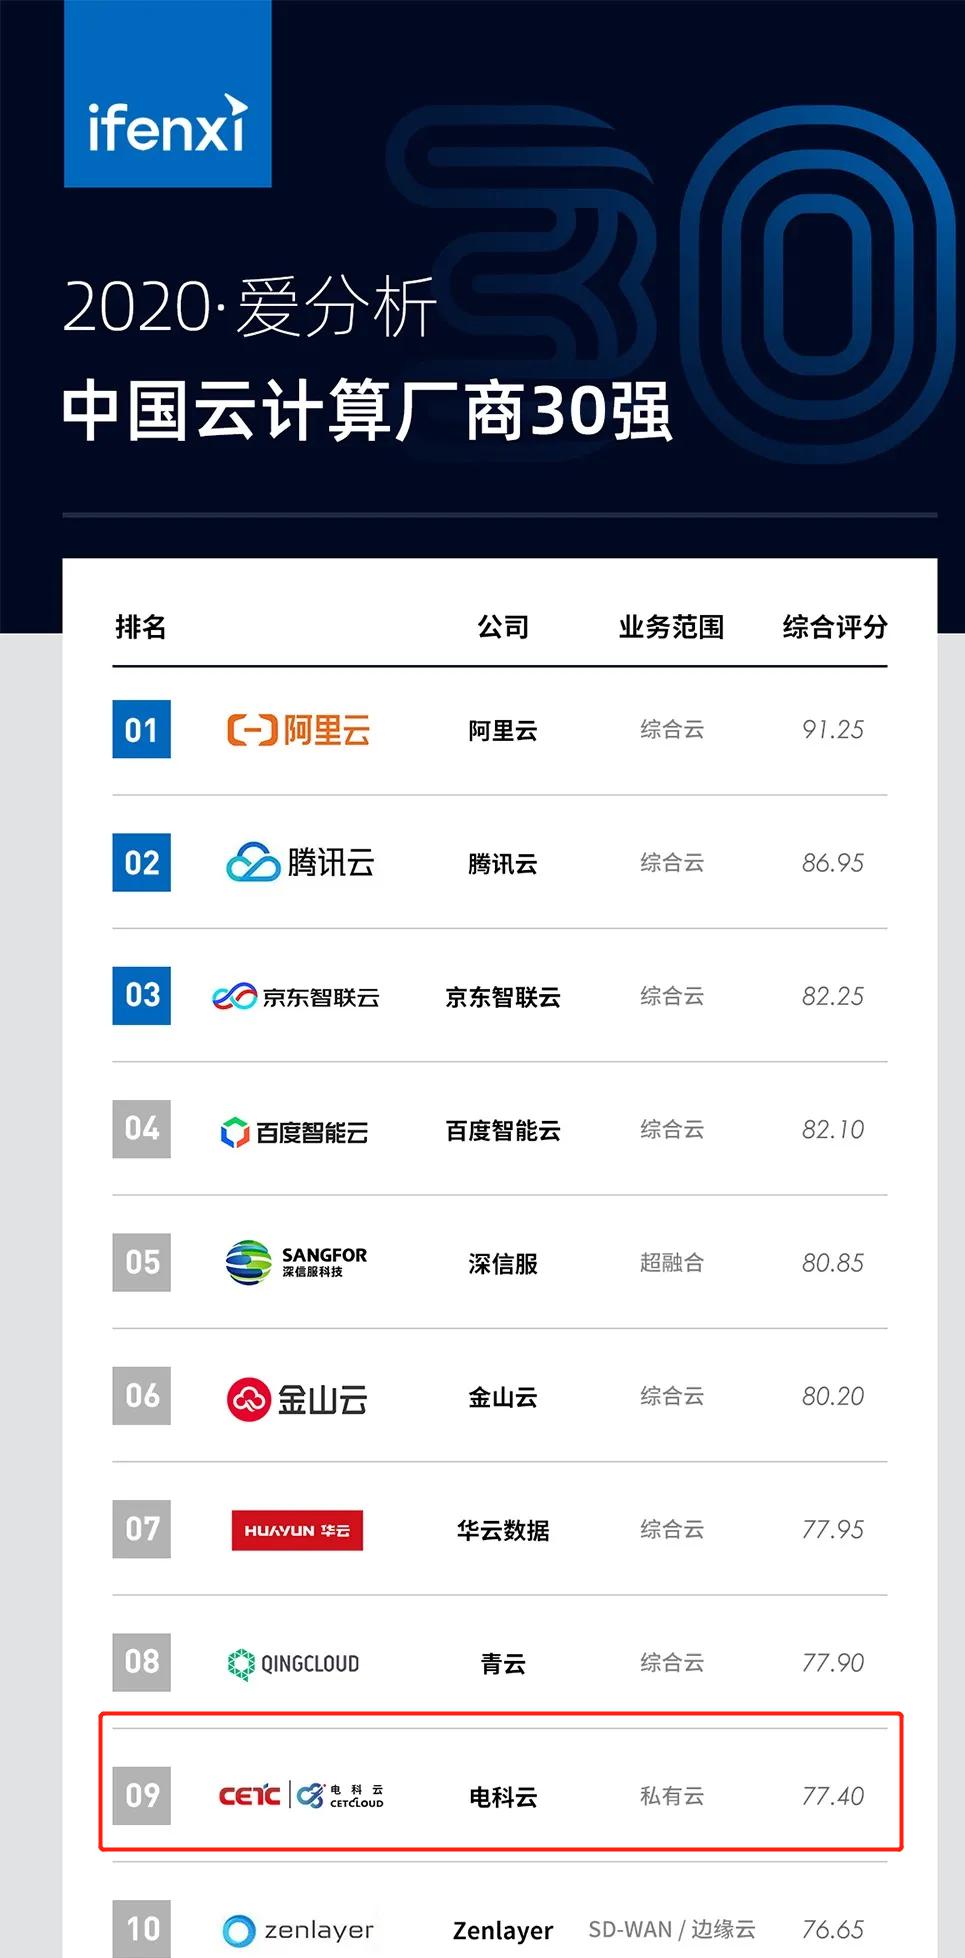Click company name 电科云 in the 公司 column
The image size is (965, 1958).
point(503,1797)
